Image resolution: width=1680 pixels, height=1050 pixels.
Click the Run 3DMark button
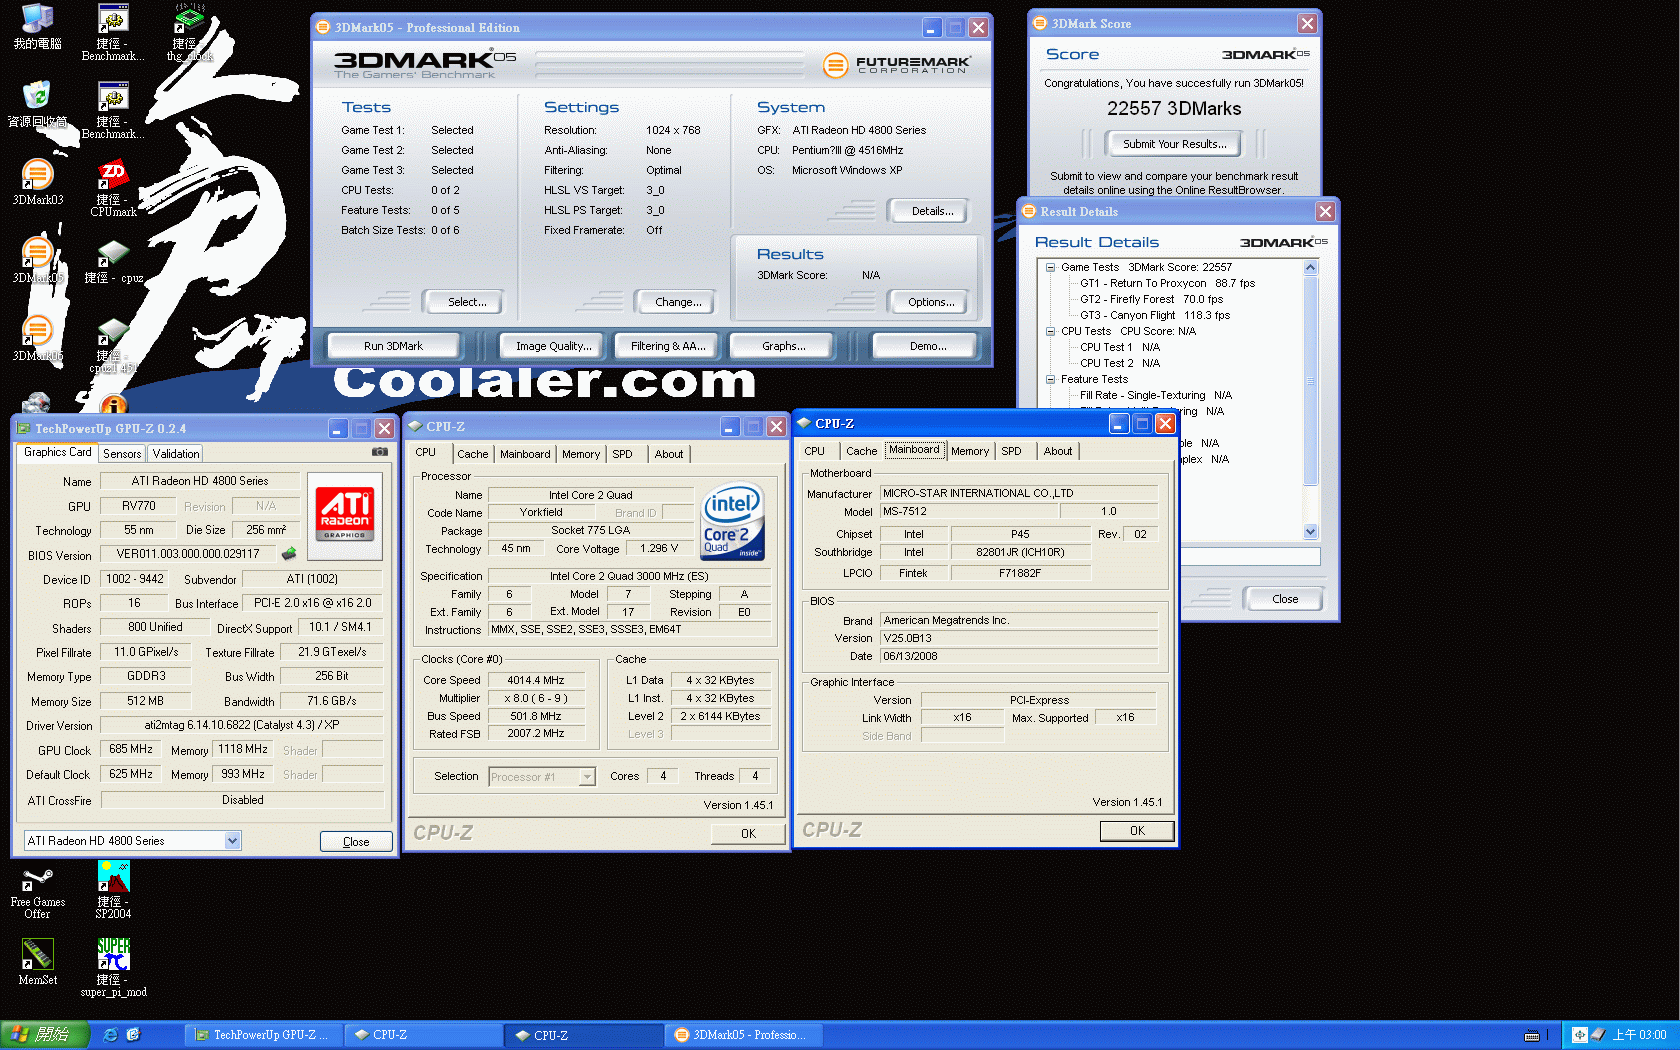[x=393, y=346]
